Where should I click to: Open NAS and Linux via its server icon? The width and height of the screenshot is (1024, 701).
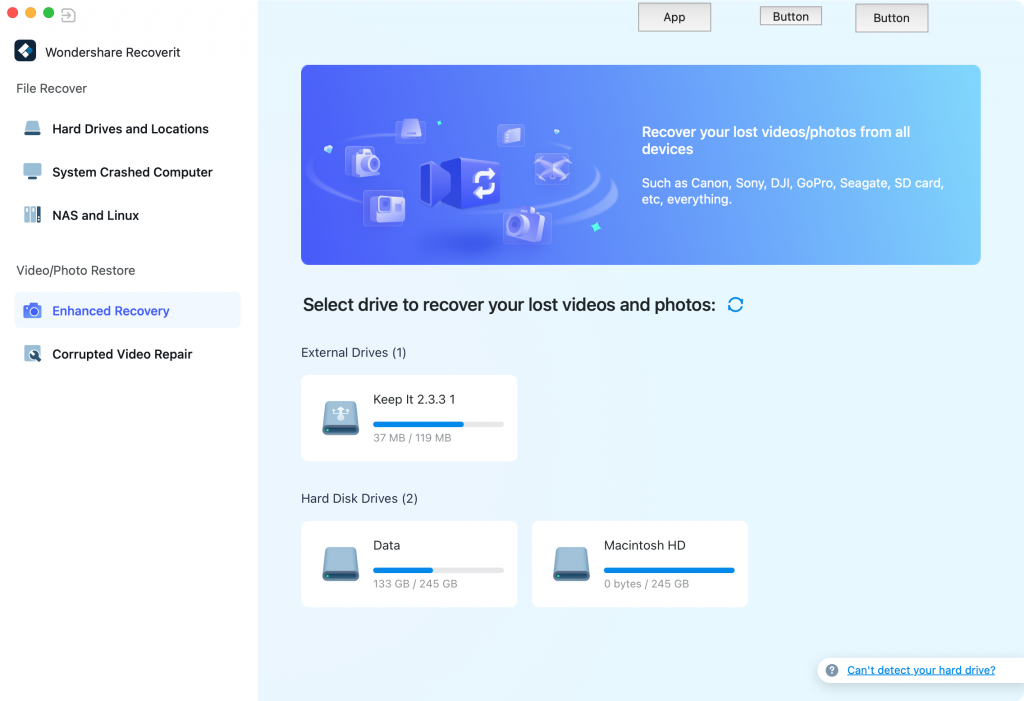pyautogui.click(x=33, y=214)
